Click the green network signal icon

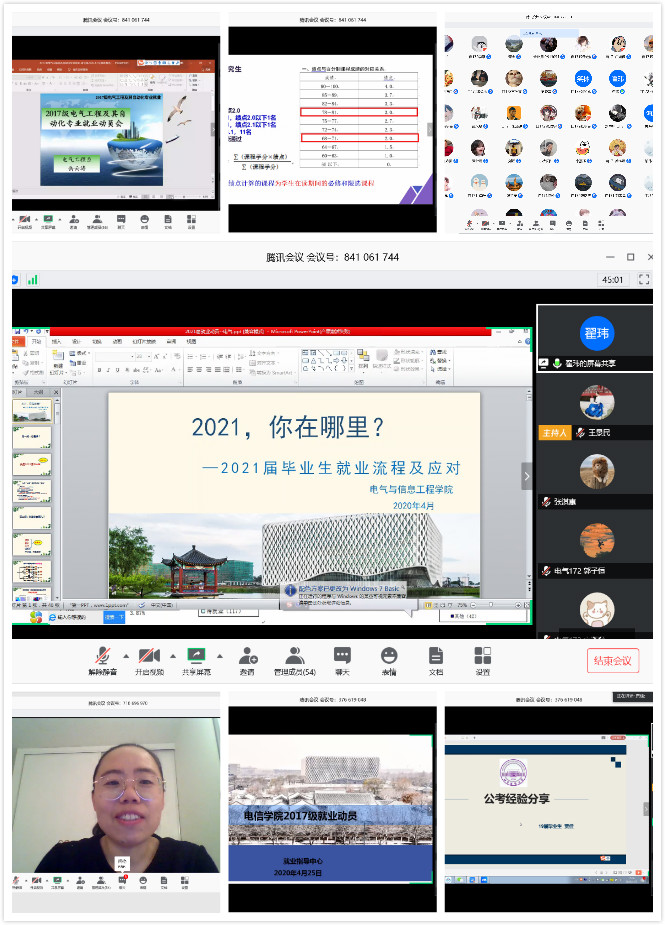point(32,280)
